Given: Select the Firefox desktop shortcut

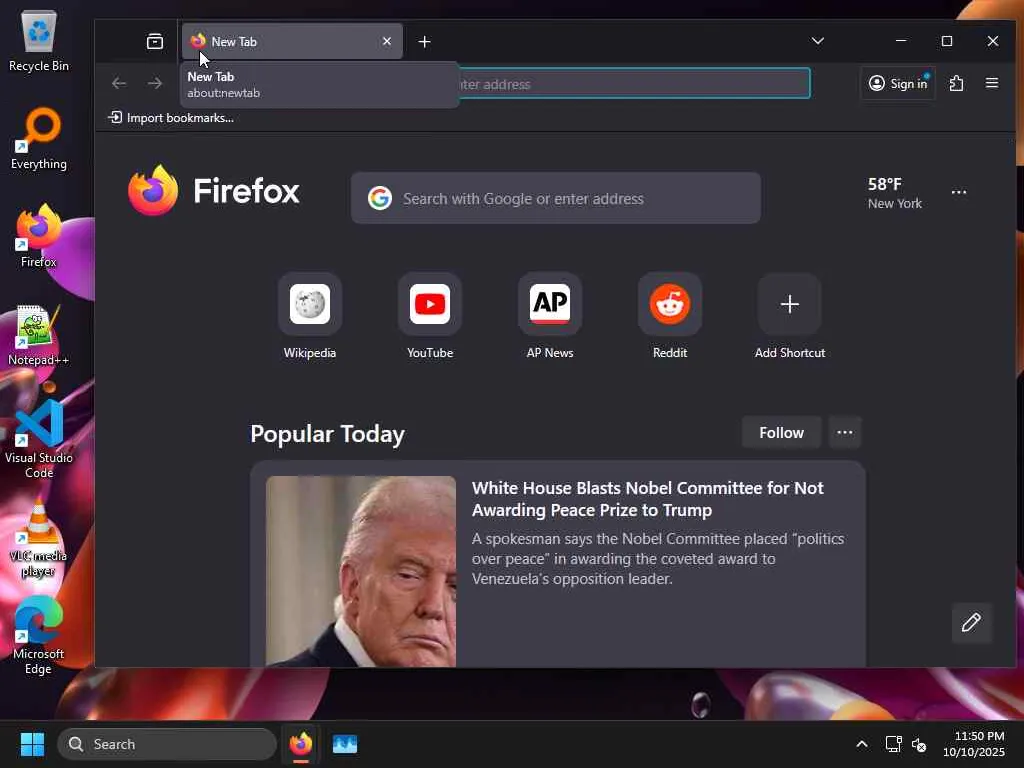Looking at the screenshot, I should tap(39, 236).
